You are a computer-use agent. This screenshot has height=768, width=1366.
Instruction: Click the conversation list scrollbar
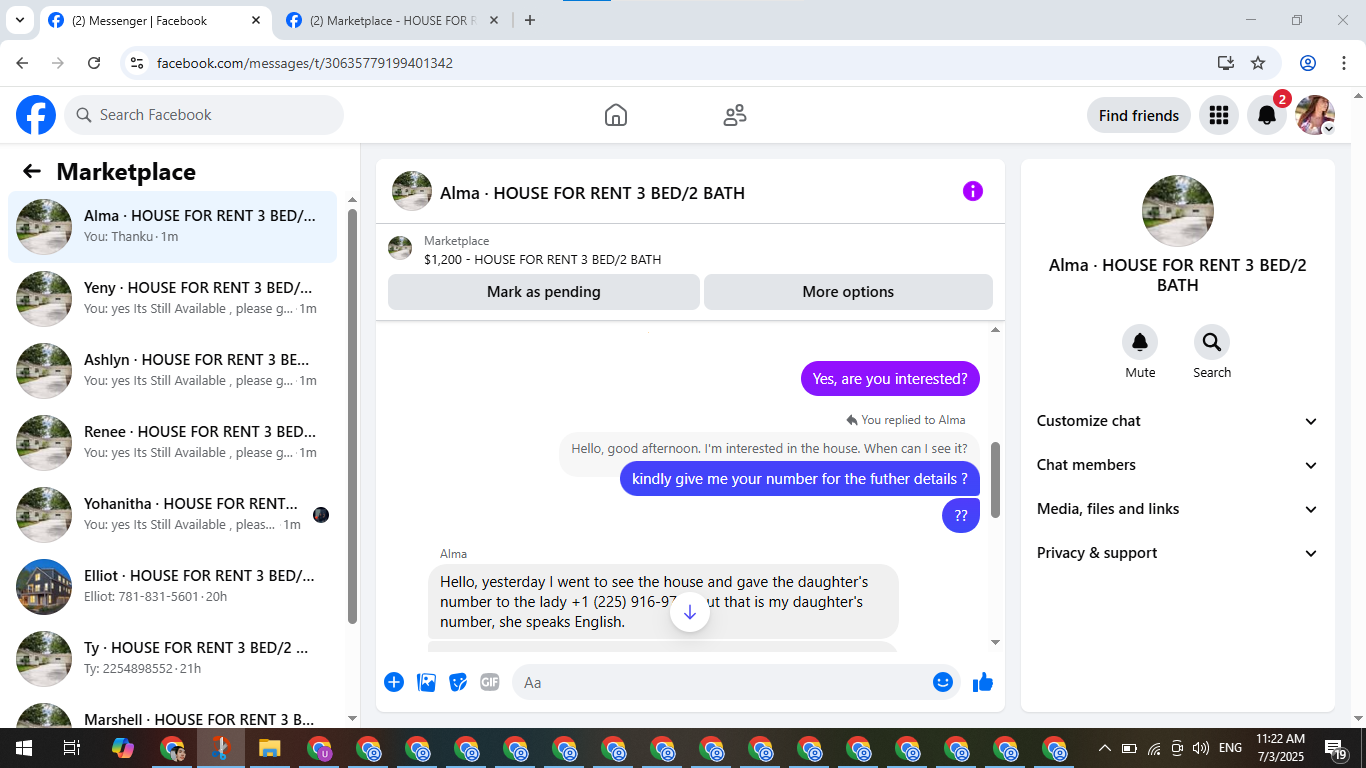[x=352, y=415]
